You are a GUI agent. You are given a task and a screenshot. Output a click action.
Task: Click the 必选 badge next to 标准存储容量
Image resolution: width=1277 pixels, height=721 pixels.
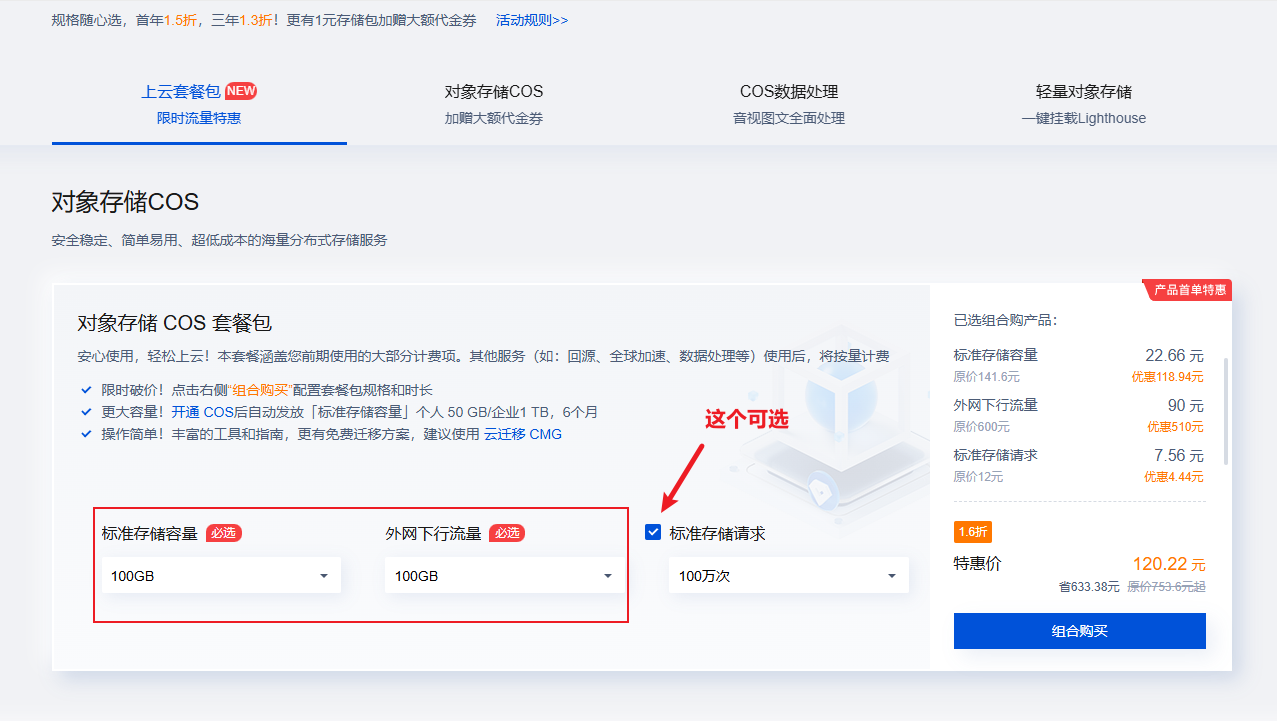pyautogui.click(x=224, y=533)
